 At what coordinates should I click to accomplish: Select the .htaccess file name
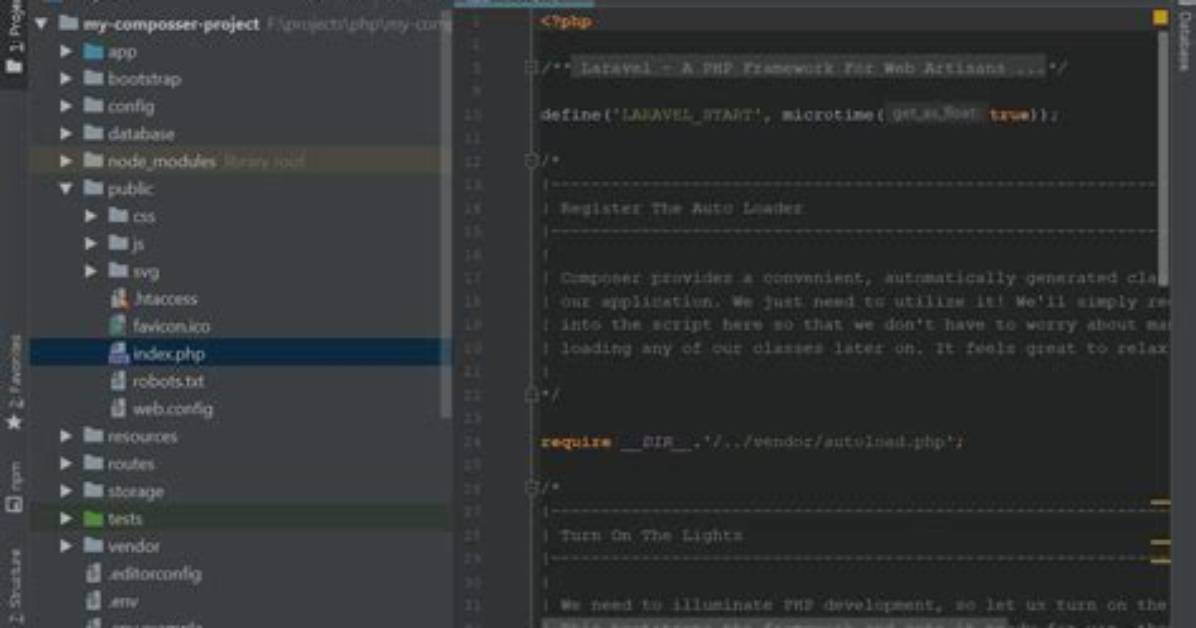coord(166,298)
